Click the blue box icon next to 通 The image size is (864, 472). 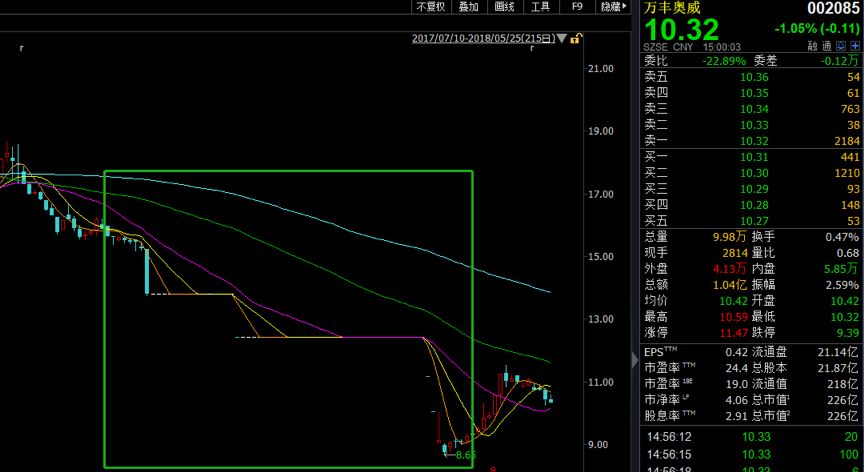pyautogui.click(x=841, y=46)
